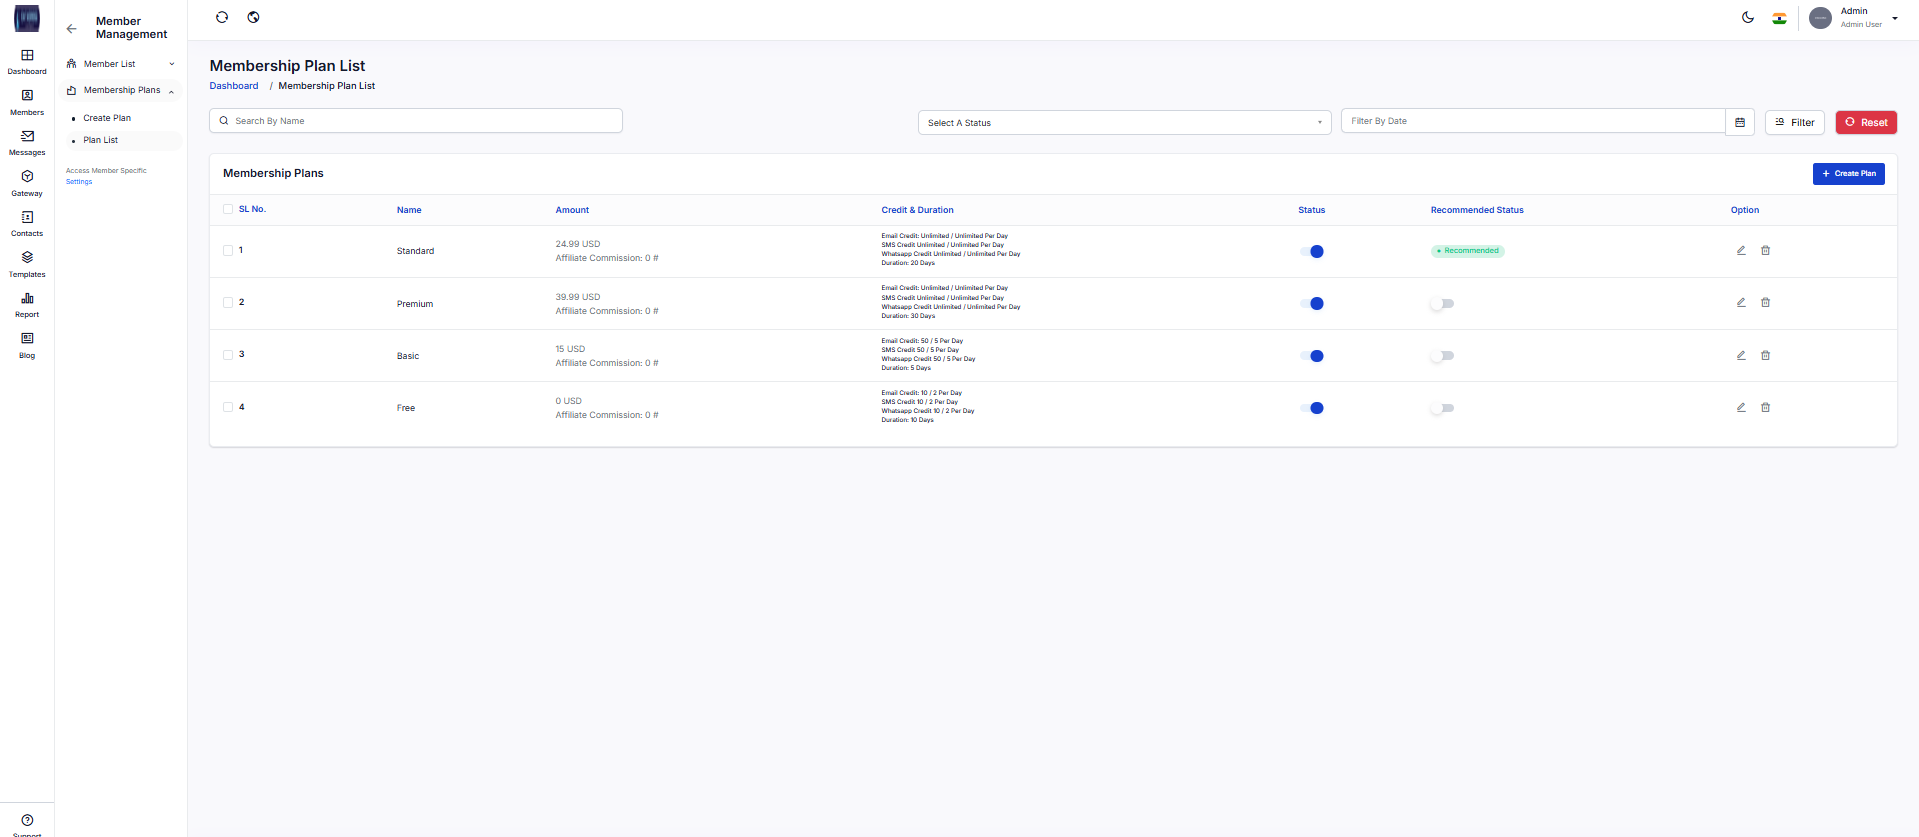Toggle dark mode moon icon
The height and width of the screenshot is (837, 1919).
click(x=1748, y=18)
